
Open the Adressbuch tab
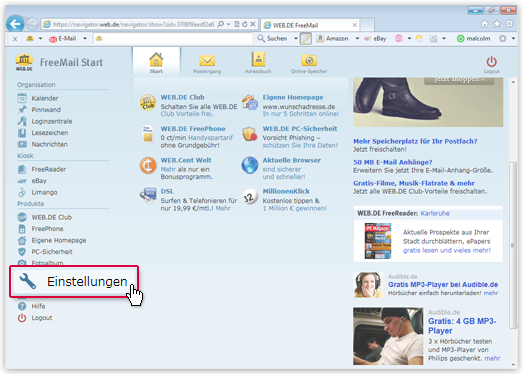(x=258, y=62)
